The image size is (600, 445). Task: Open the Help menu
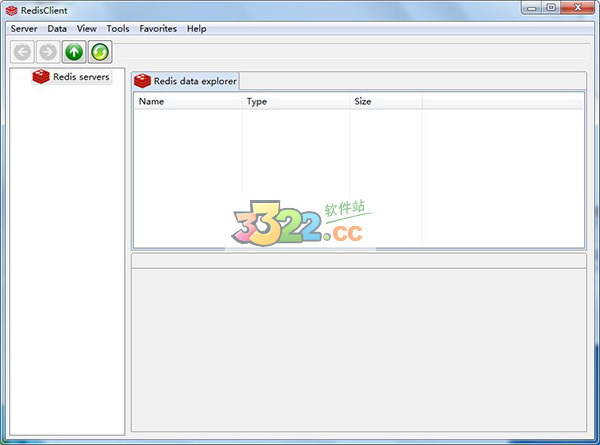click(197, 29)
